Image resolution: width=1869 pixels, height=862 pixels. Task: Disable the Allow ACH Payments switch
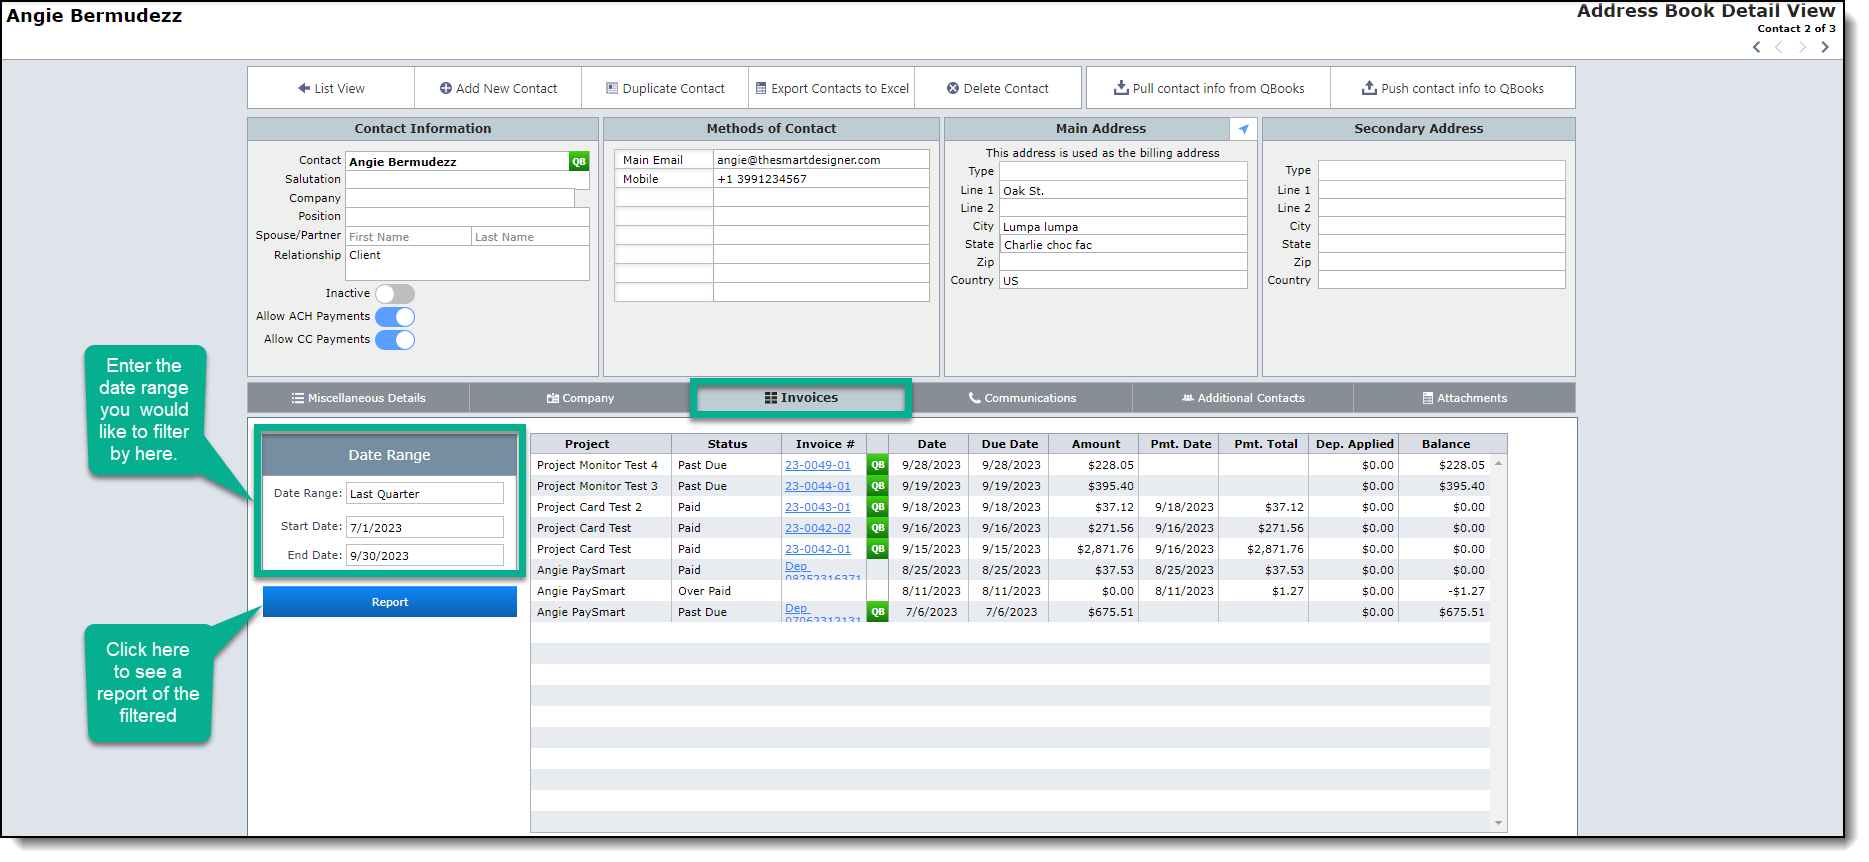(395, 317)
